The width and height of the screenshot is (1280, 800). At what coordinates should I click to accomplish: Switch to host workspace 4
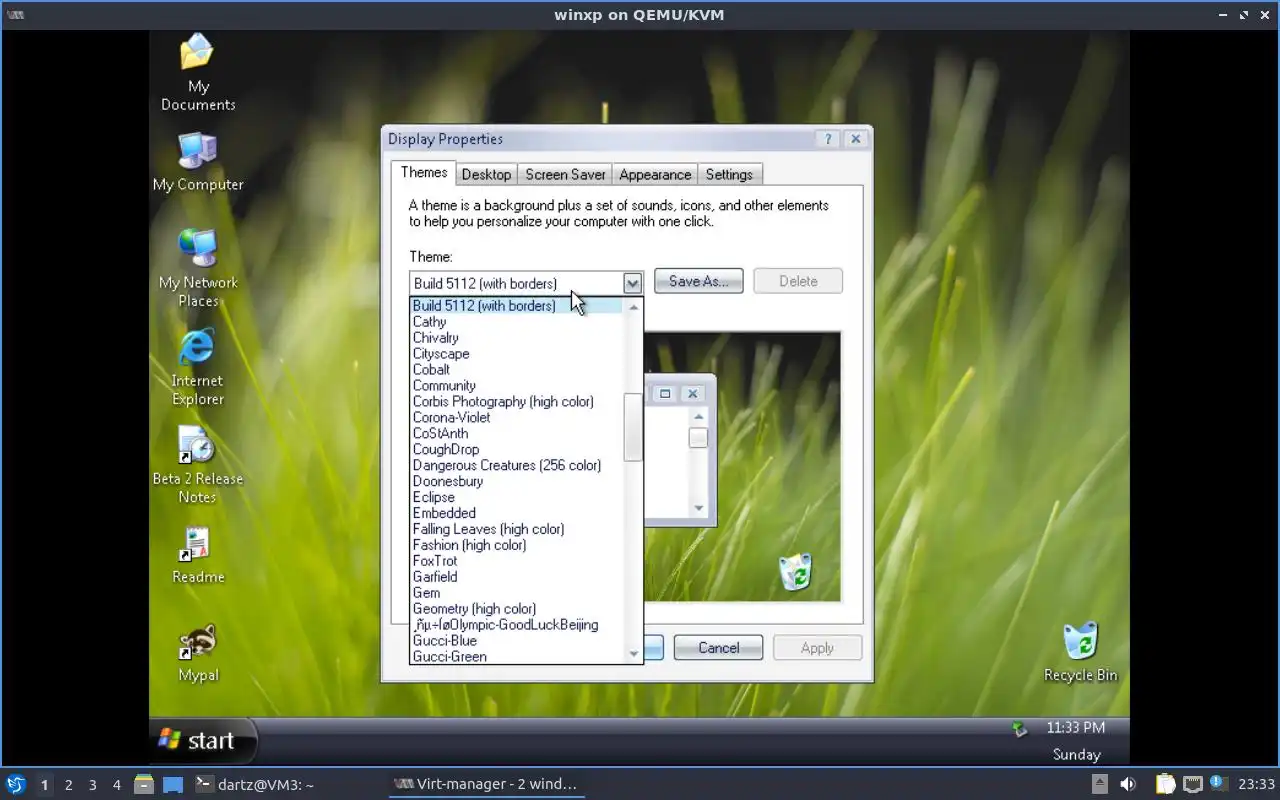[x=116, y=785]
